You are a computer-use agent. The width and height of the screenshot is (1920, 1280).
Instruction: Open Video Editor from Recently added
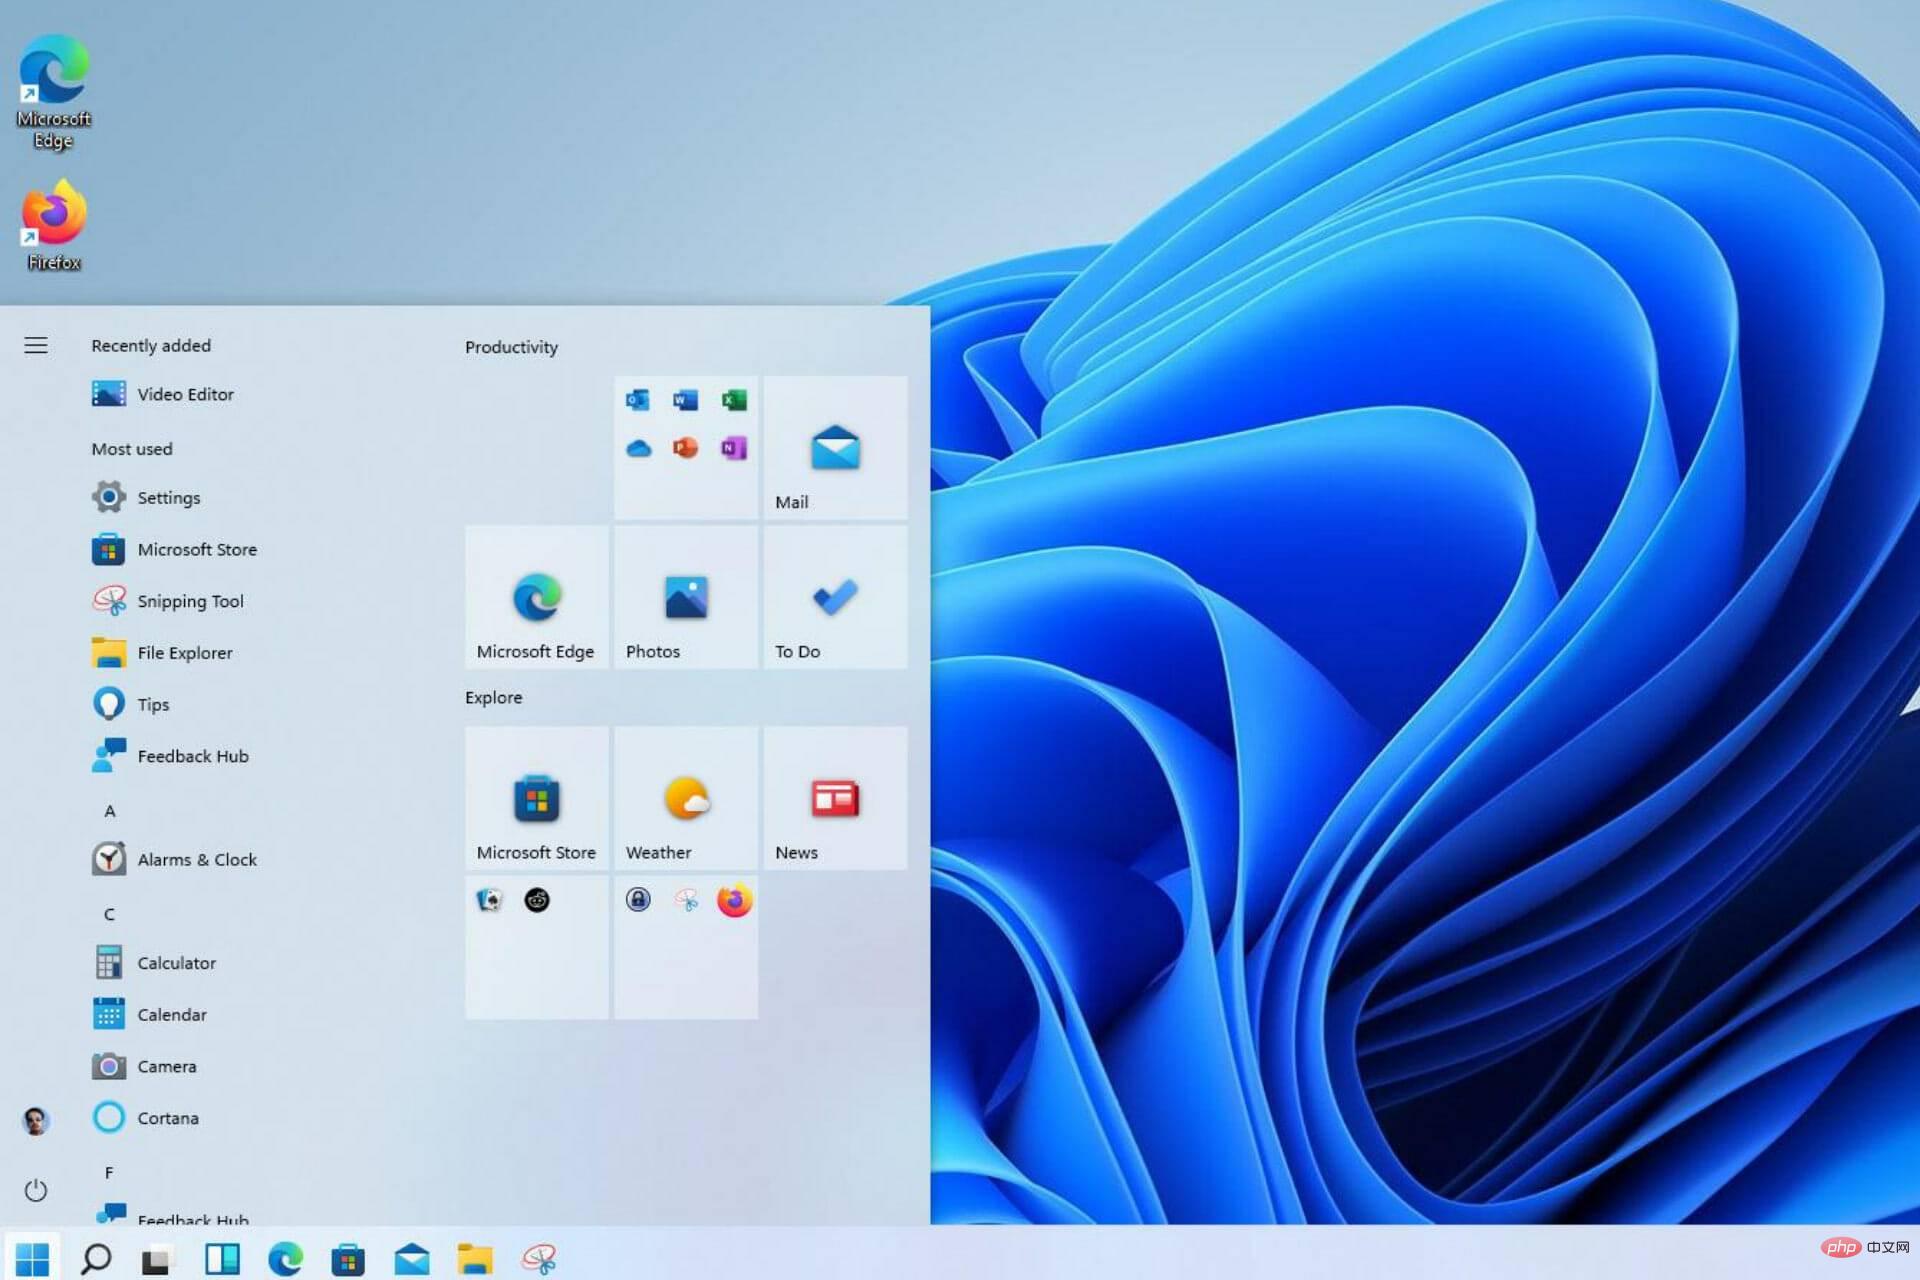coord(186,393)
